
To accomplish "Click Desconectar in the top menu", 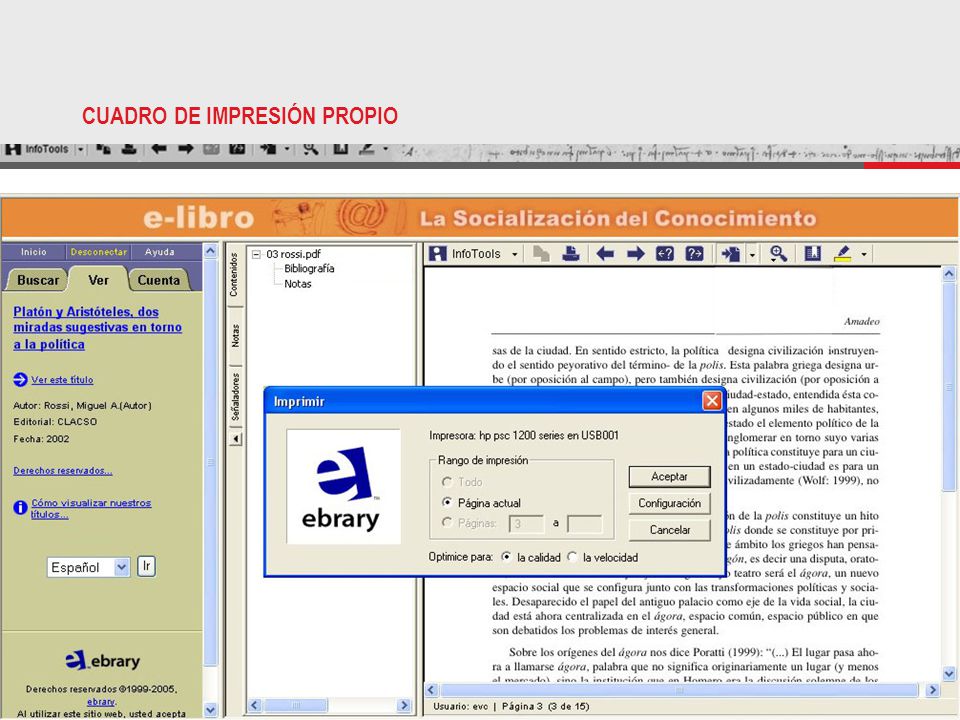I will click(99, 252).
